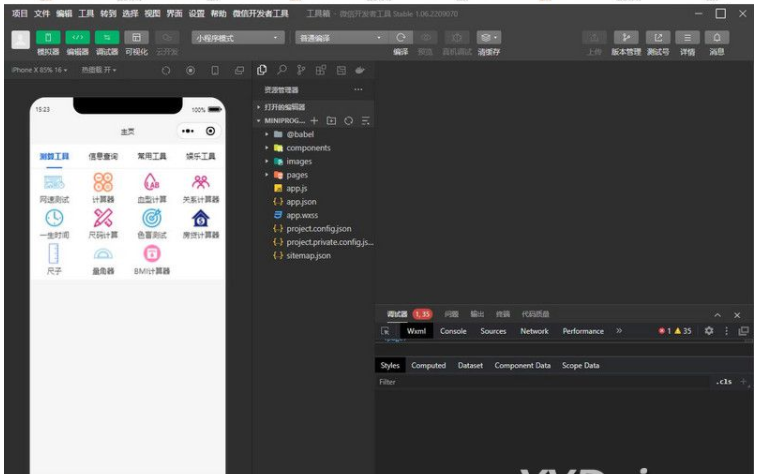
Task: Click the element inspector icon in debugger
Action: pos(385,331)
